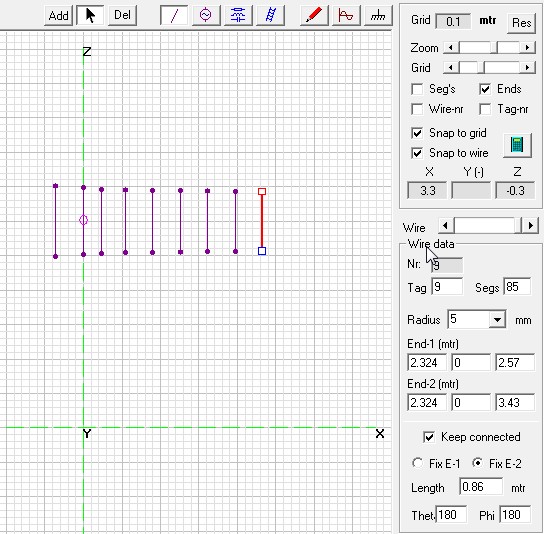Click the Zoom slider right arrow

pyautogui.click(x=528, y=48)
